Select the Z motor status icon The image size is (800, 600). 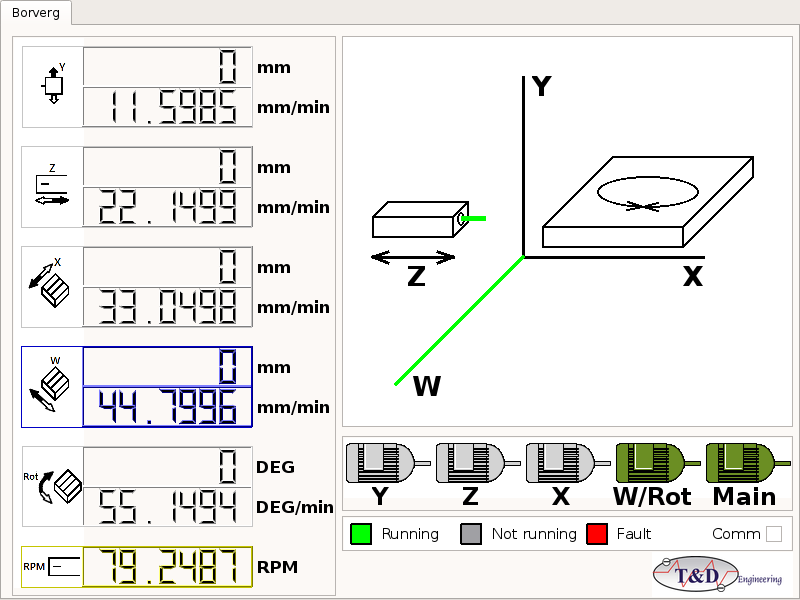474,464
